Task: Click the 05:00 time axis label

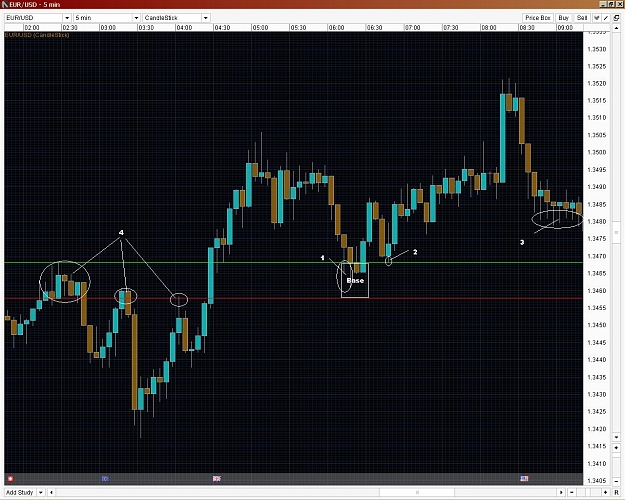Action: [260, 28]
